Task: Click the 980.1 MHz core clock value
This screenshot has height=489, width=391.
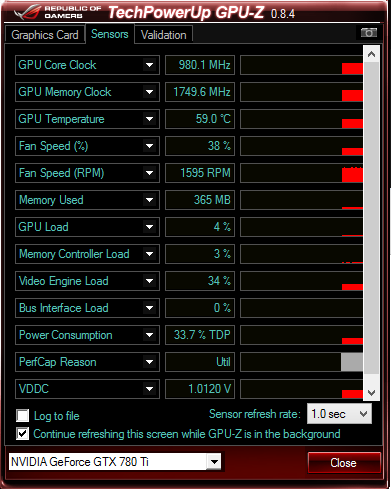Action: click(200, 65)
